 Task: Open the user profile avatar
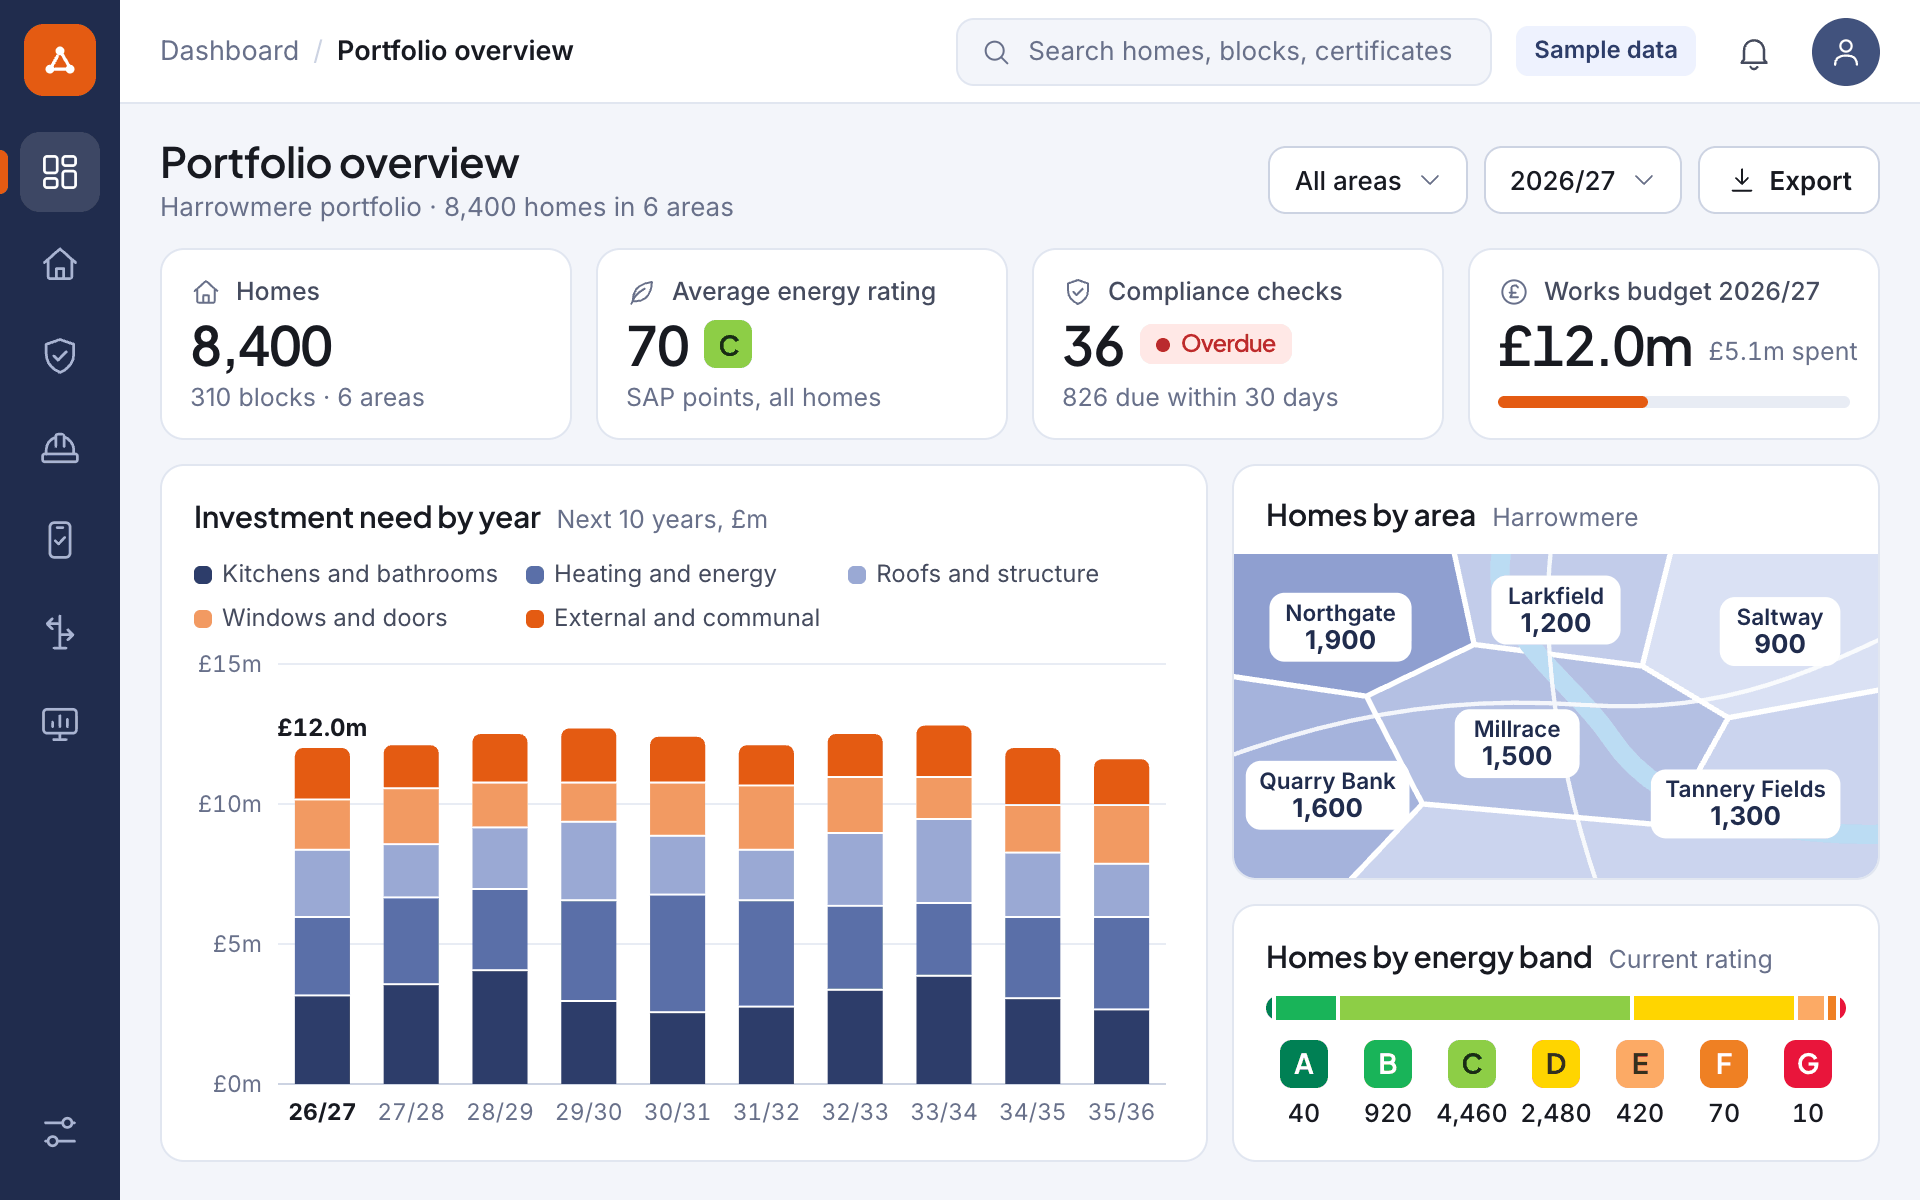(x=1846, y=52)
